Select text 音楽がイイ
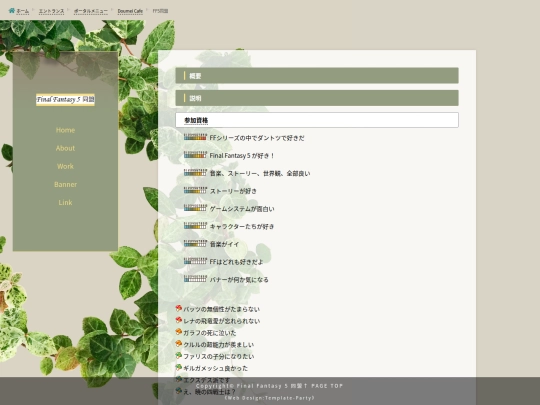The image size is (540, 405). pyautogui.click(x=224, y=245)
